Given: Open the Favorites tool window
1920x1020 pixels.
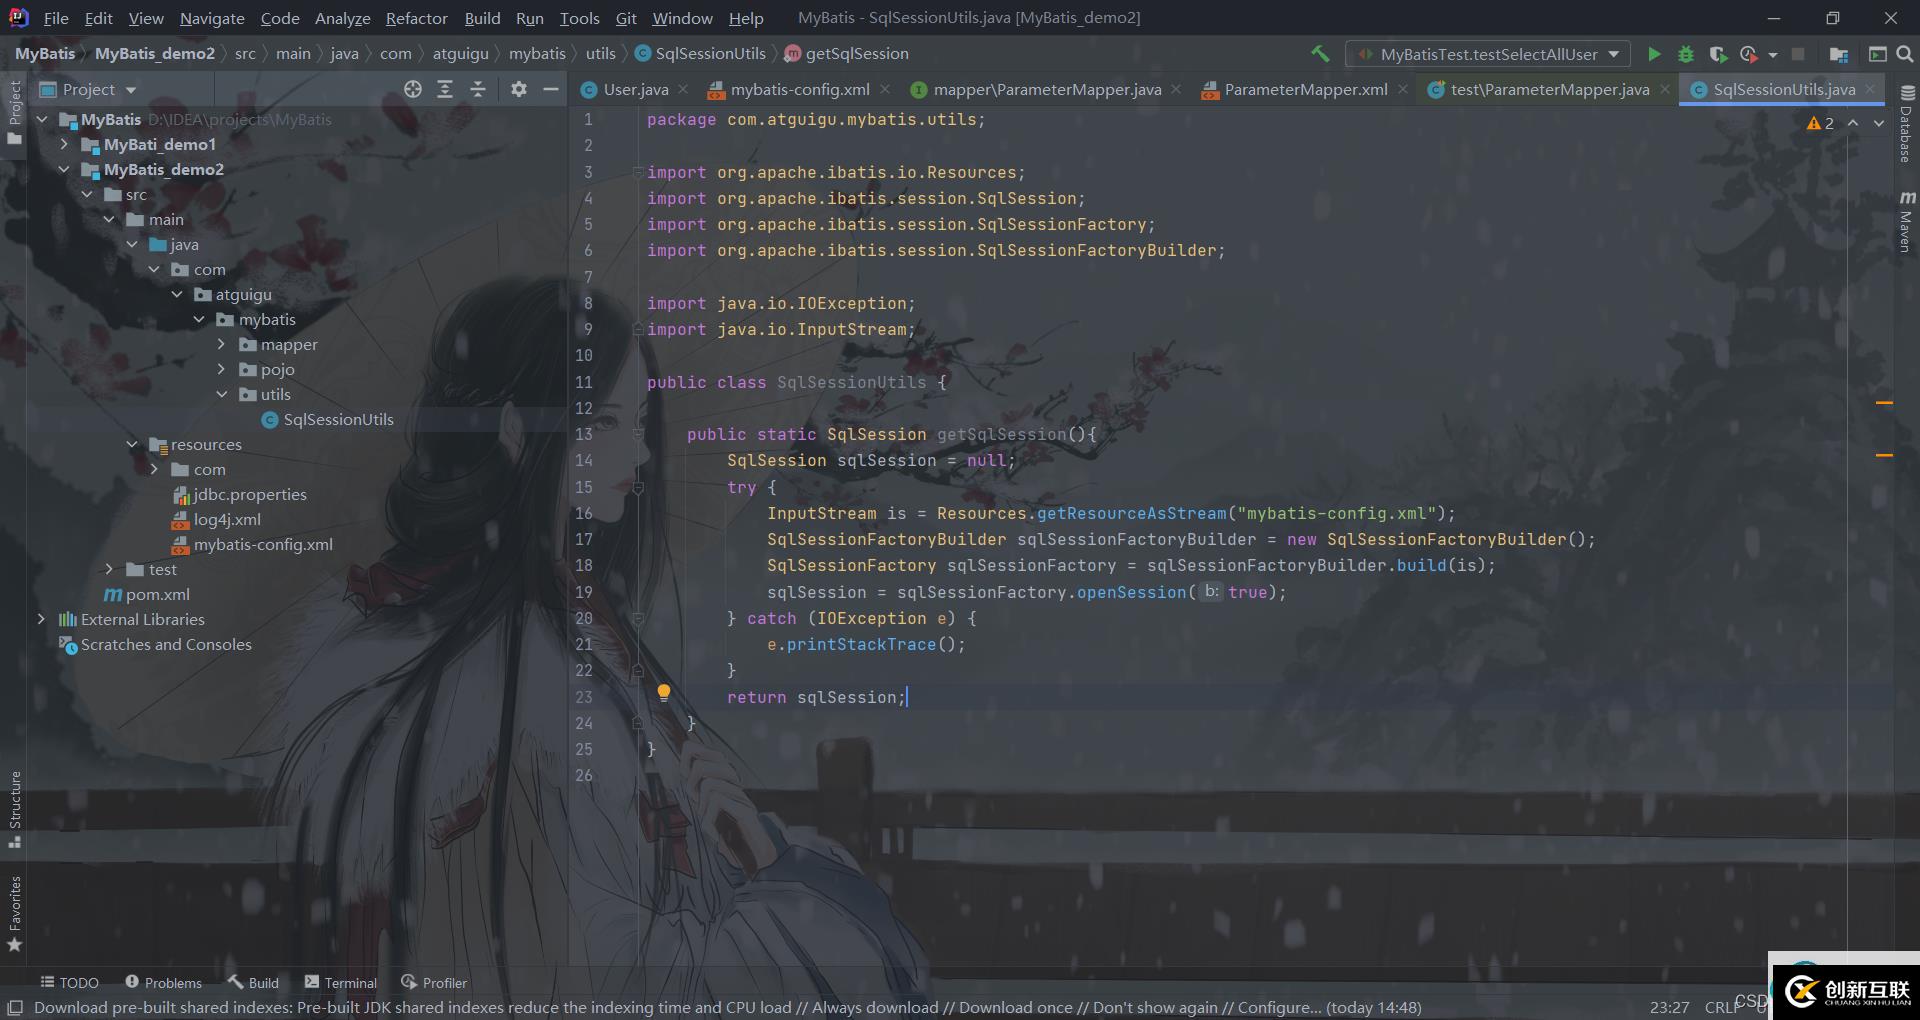Looking at the screenshot, I should pyautogui.click(x=14, y=914).
